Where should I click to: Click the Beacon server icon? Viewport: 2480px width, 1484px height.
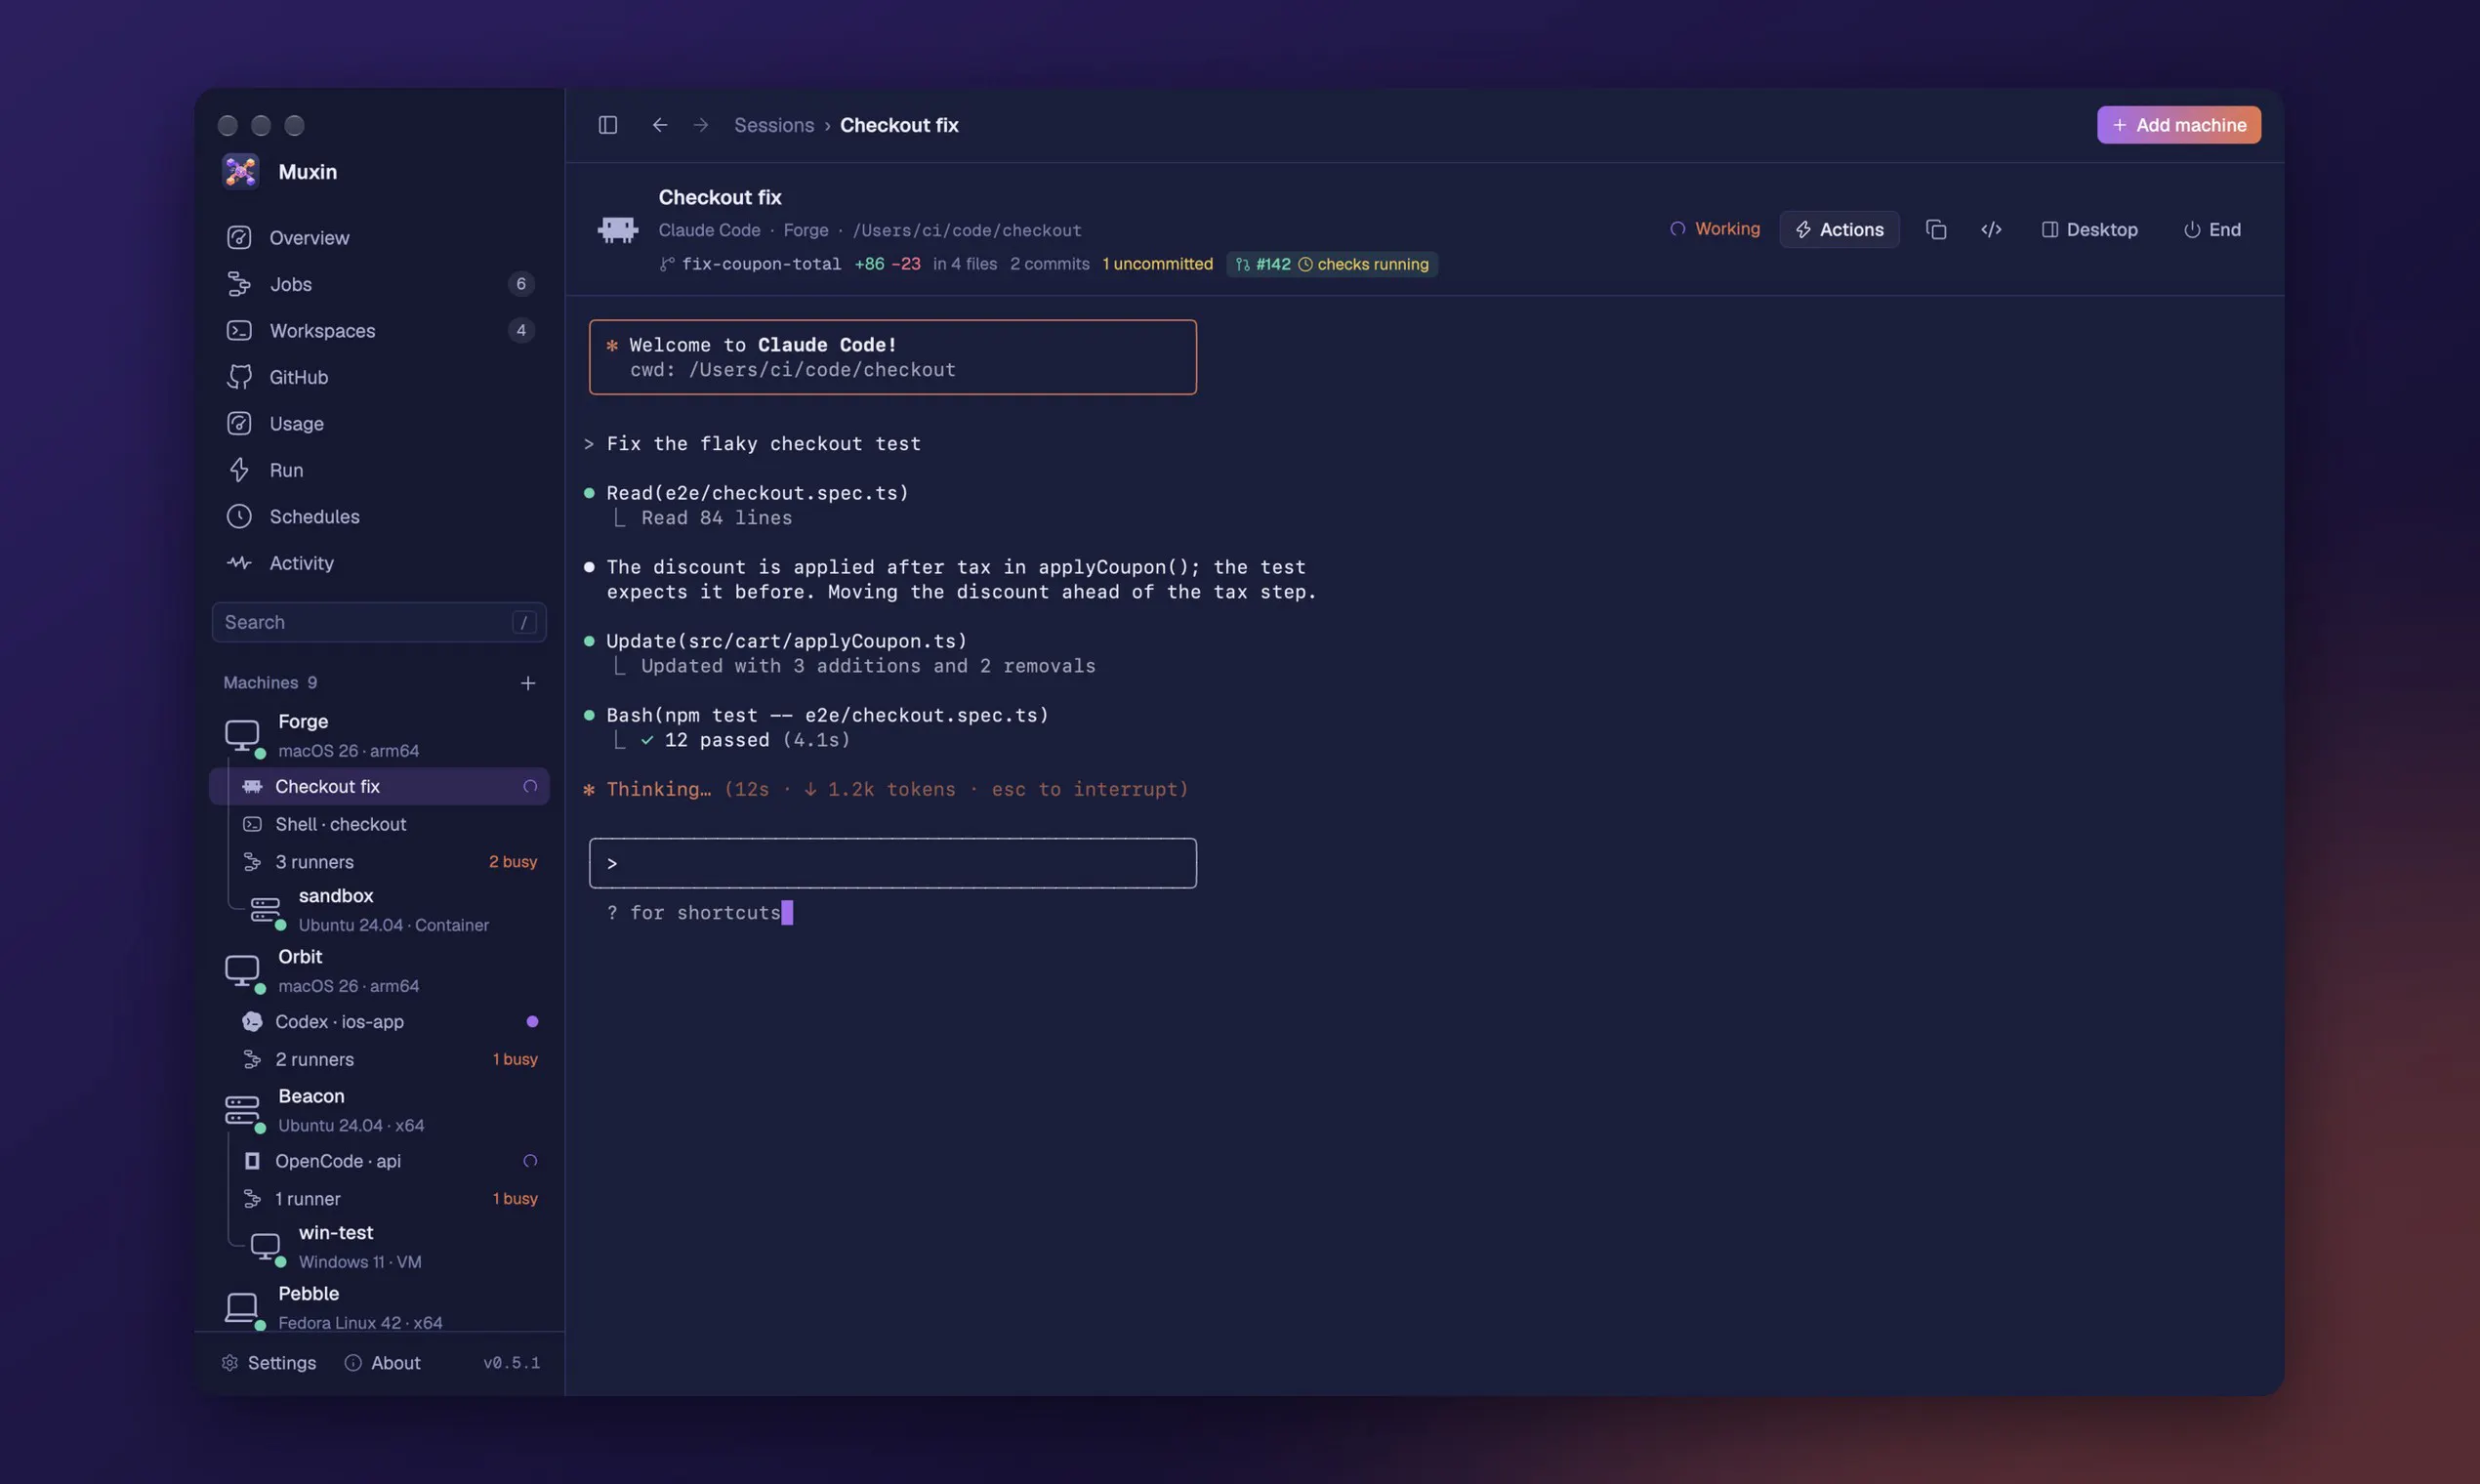click(x=242, y=1110)
